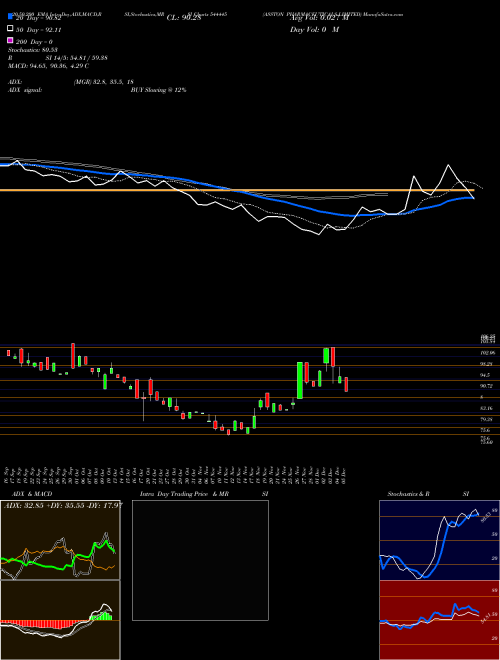Click the blue 20 Day EMA legend swatch
The height and width of the screenshot is (660, 500).
pos(11,17)
